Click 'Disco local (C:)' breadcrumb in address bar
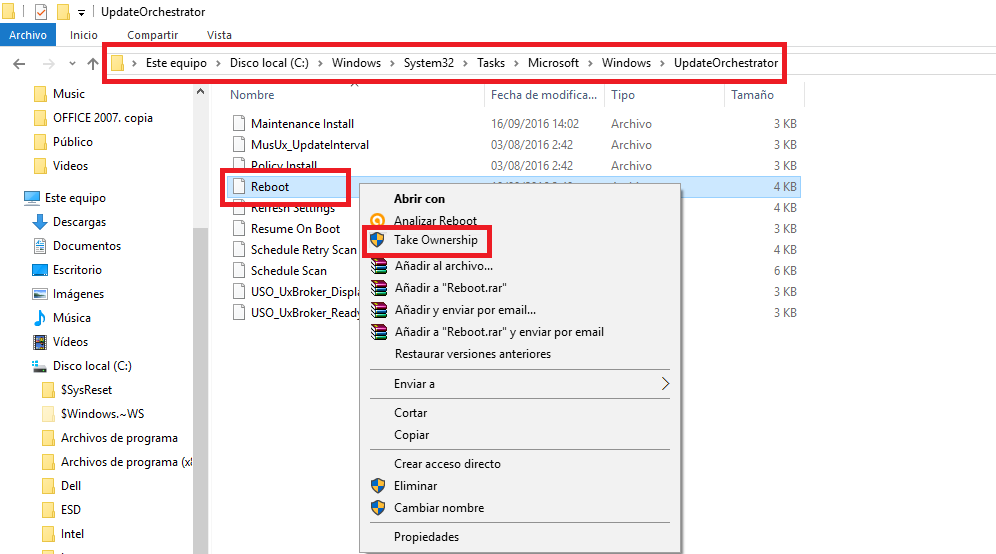Image resolution: width=996 pixels, height=554 pixels. tap(269, 63)
